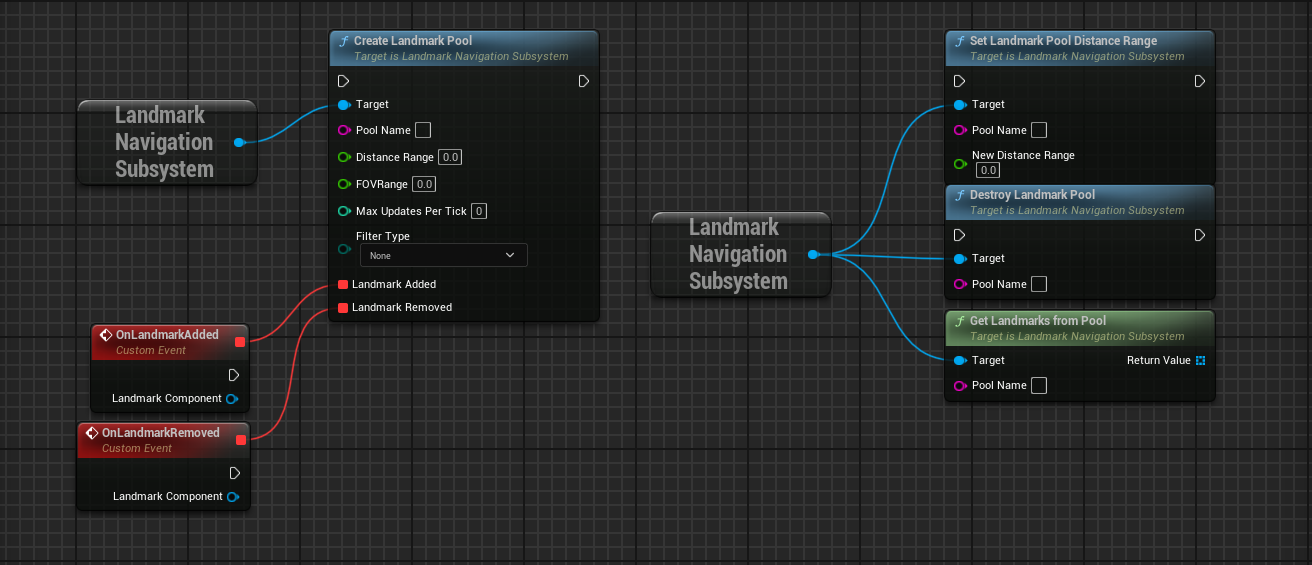Click middle Landmark Navigation Subsystem output pin

[813, 254]
